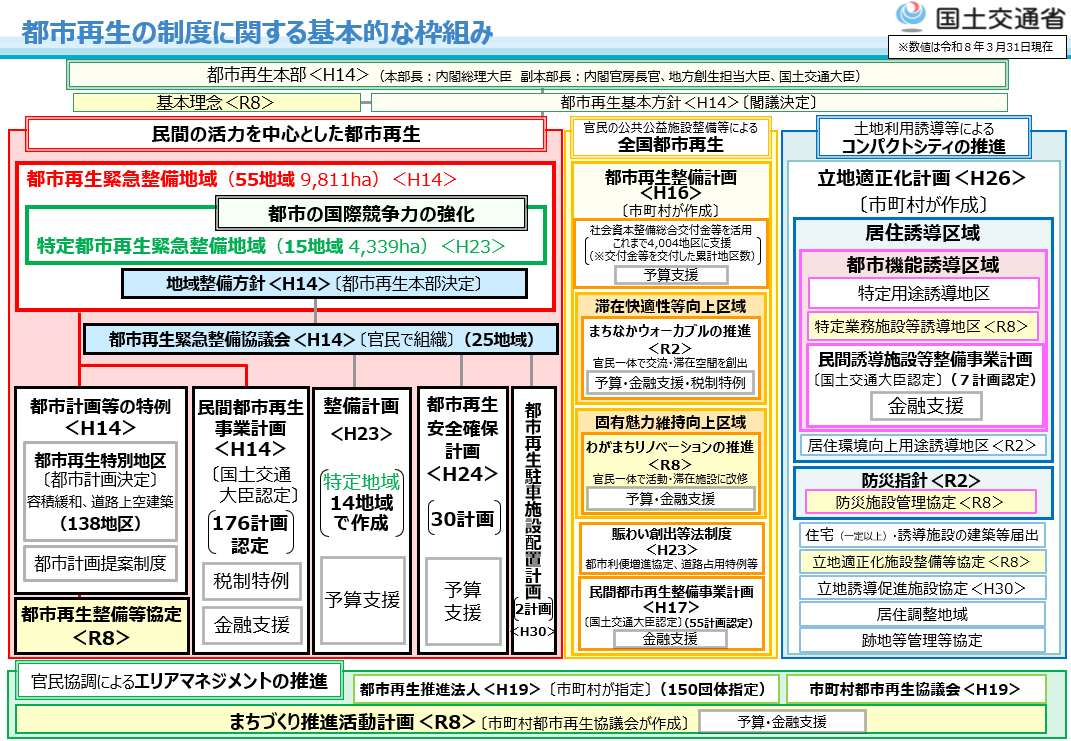
Task: Click 都市再生緊急整備協議会<H14> (25地域) box
Action: coord(321,339)
